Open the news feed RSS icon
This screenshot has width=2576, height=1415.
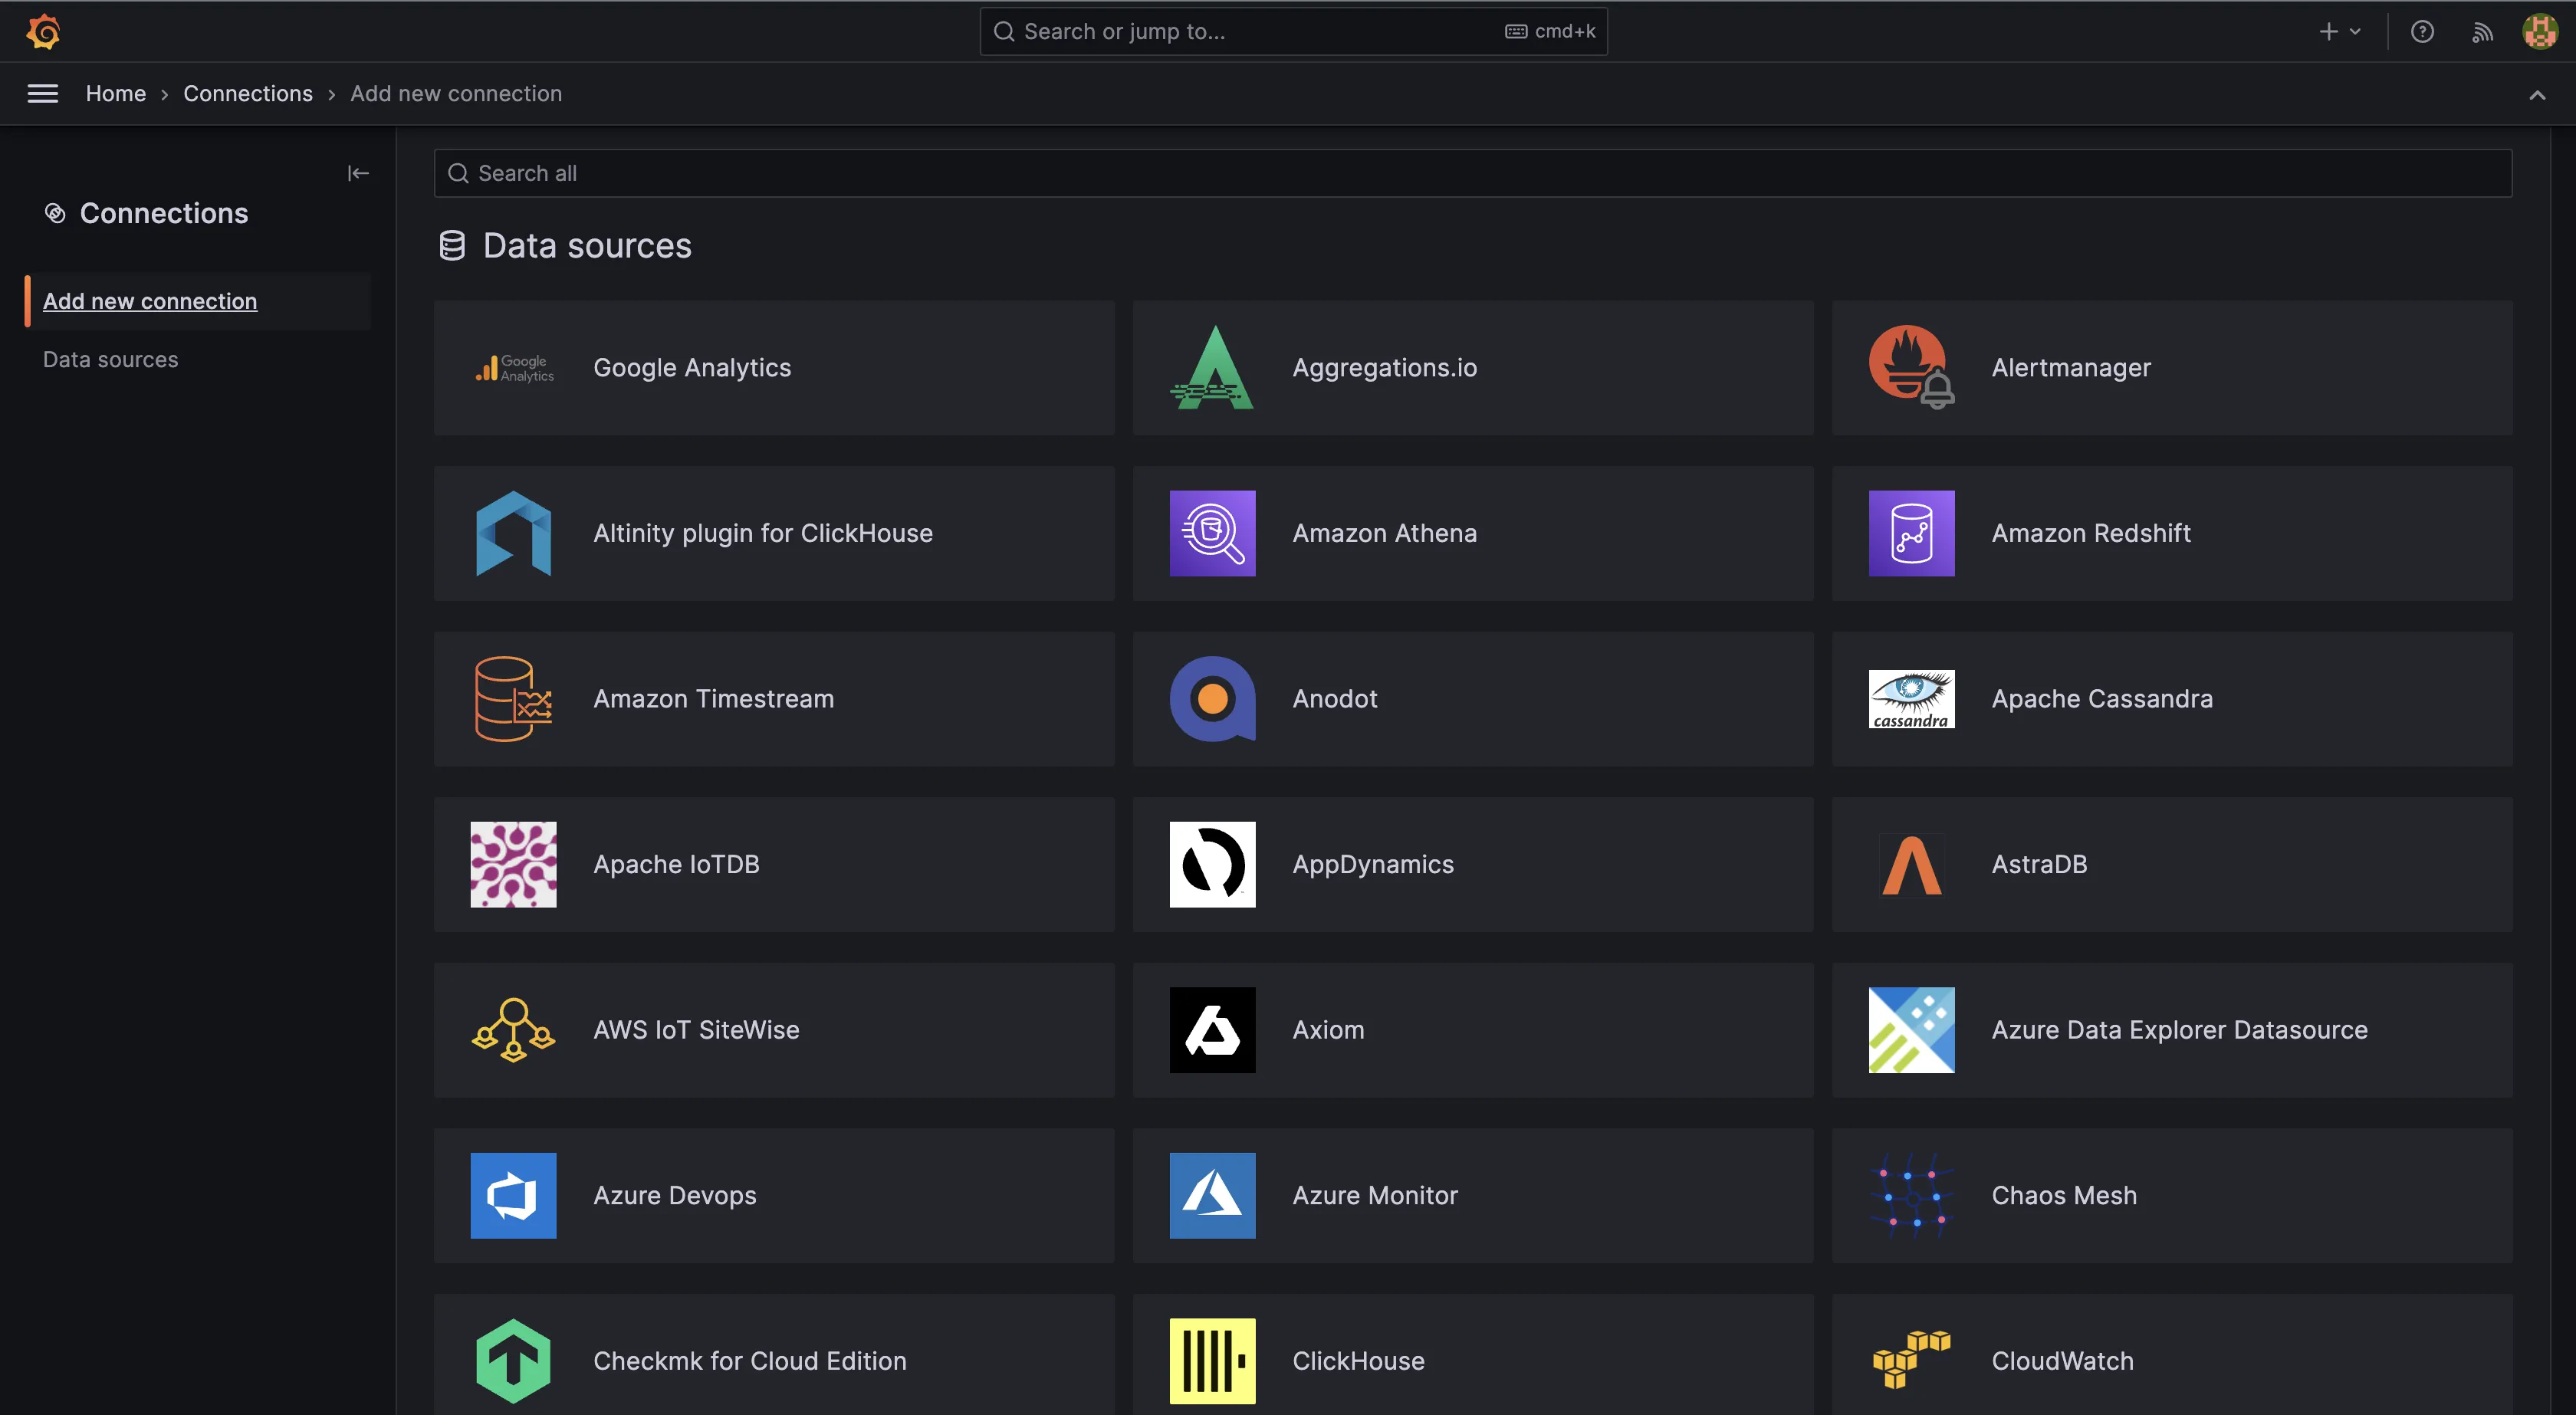pyautogui.click(x=2482, y=32)
